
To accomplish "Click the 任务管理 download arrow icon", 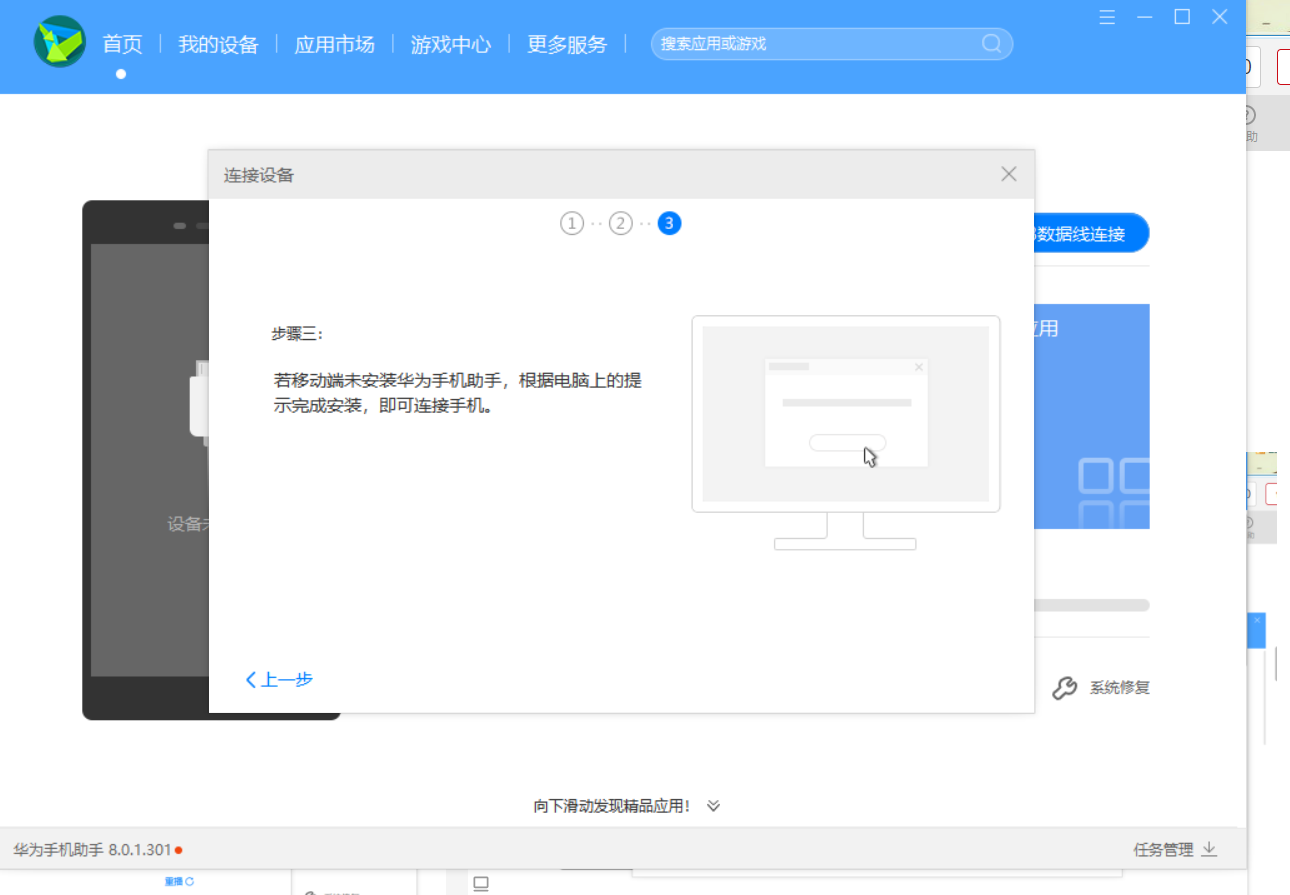I will coord(1209,850).
